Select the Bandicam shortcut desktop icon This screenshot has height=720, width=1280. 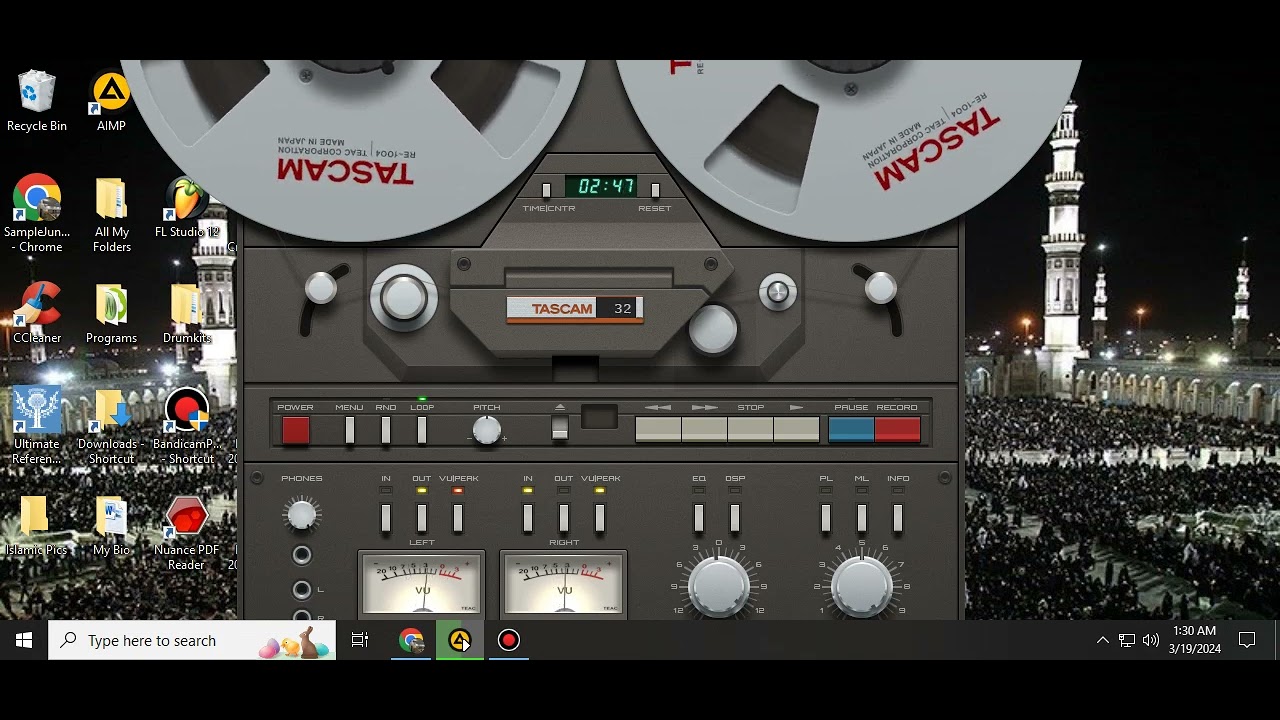[187, 426]
